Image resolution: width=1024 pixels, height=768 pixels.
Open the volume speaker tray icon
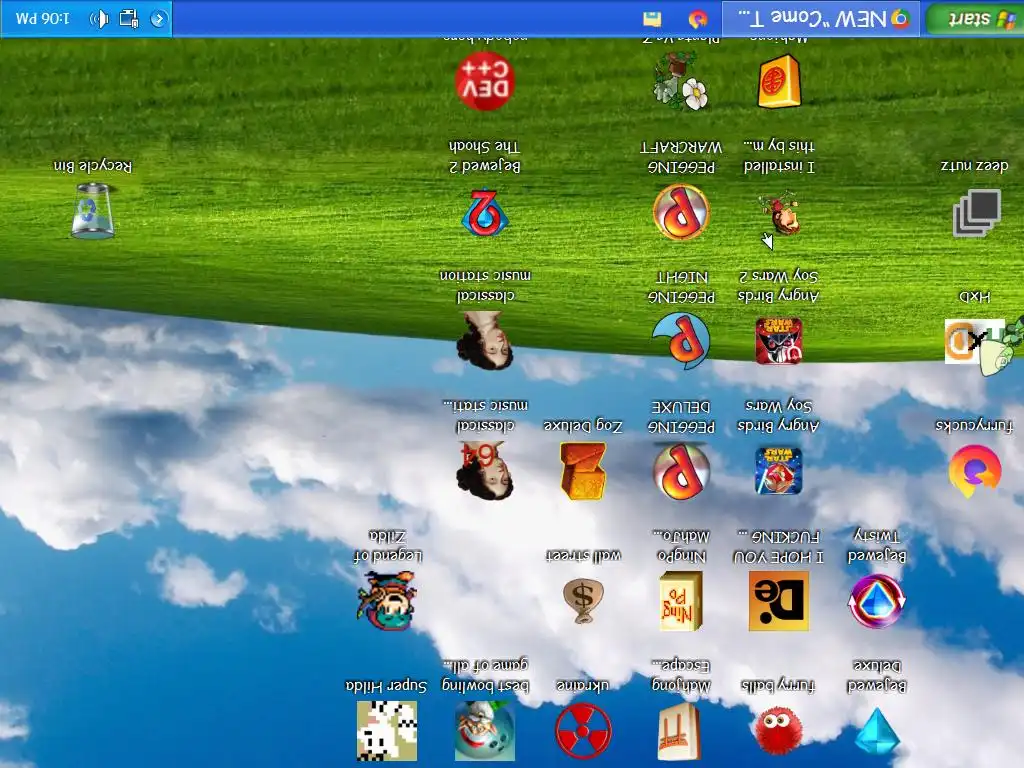[99, 18]
